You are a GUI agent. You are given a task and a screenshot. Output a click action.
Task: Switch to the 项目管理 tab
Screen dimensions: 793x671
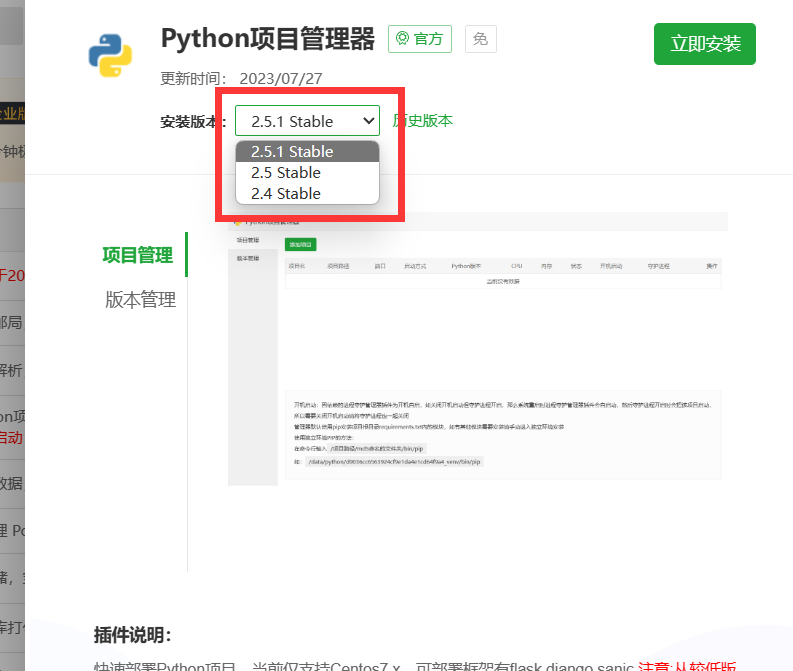point(138,255)
